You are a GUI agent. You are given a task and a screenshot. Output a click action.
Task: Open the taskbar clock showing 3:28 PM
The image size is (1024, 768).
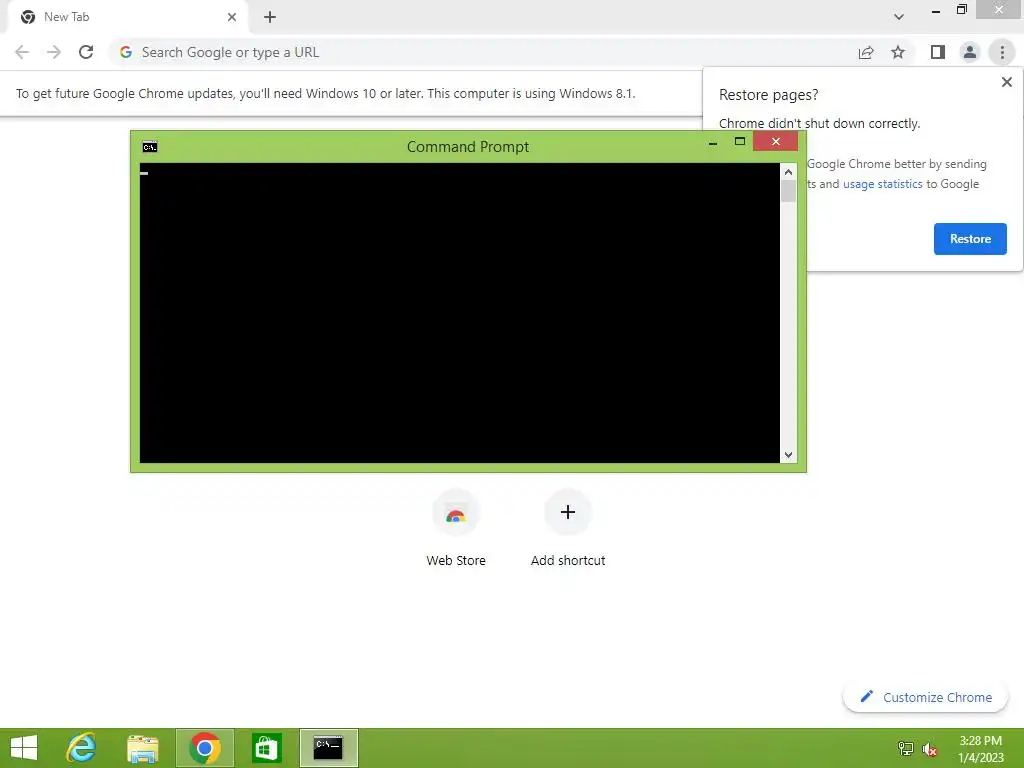[x=980, y=749]
